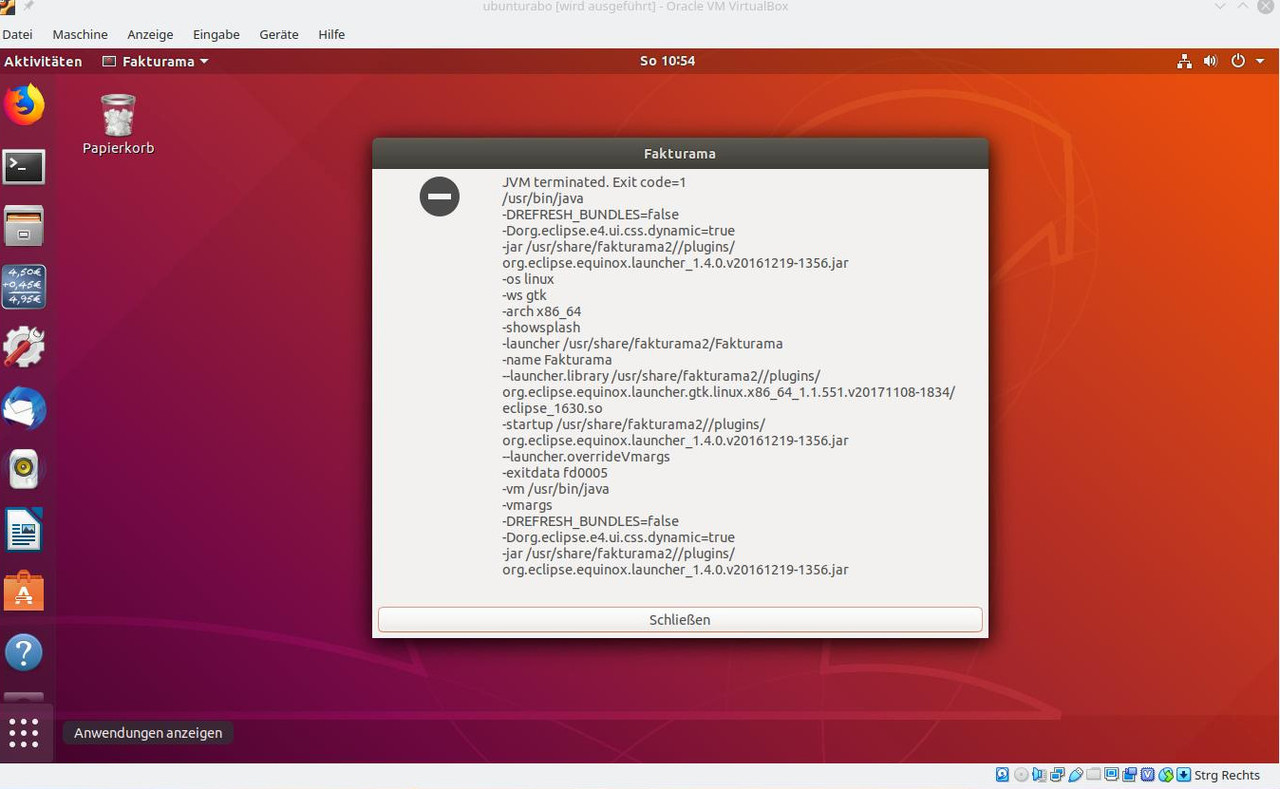The height and width of the screenshot is (789, 1280).
Task: Click the audio status icon in VirtualBox
Action: point(1038,775)
